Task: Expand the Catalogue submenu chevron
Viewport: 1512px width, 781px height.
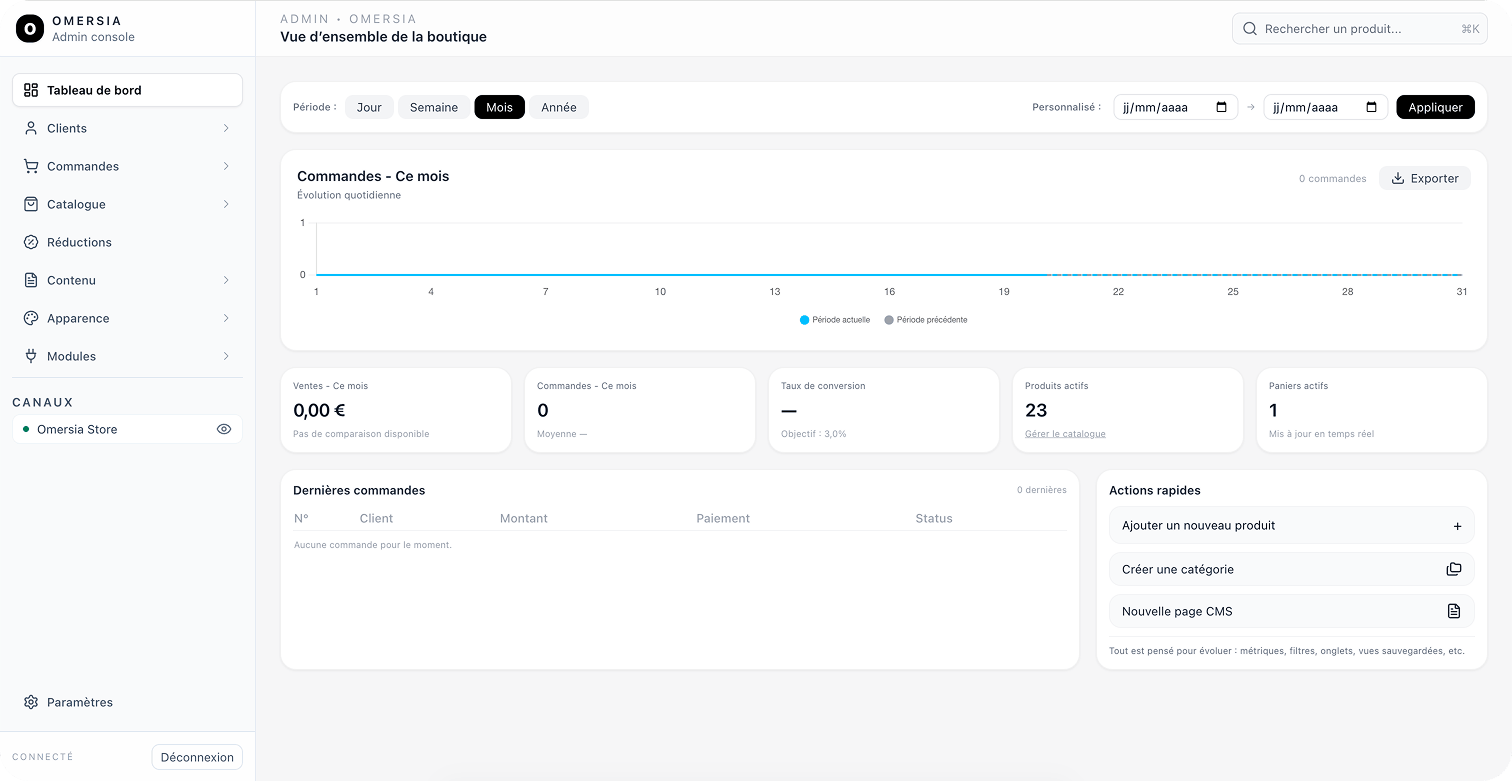Action: (x=226, y=204)
